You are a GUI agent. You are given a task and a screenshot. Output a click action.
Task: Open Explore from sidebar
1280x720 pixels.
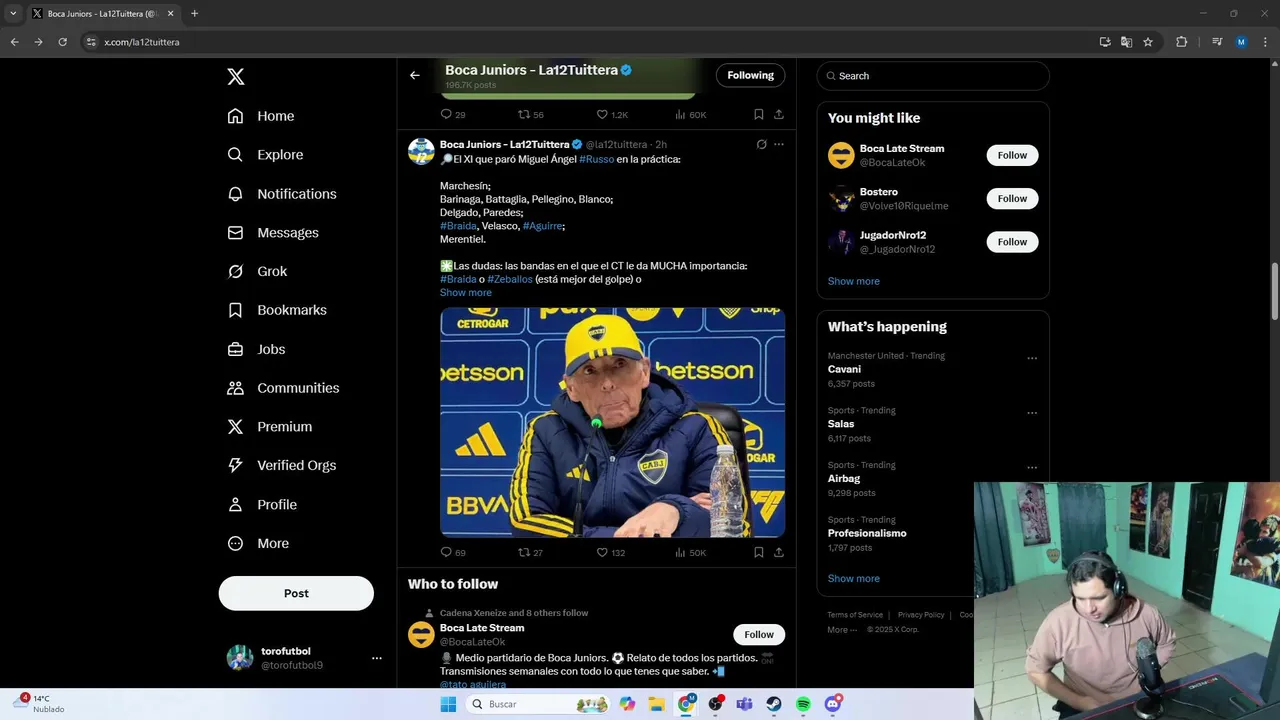point(265,155)
